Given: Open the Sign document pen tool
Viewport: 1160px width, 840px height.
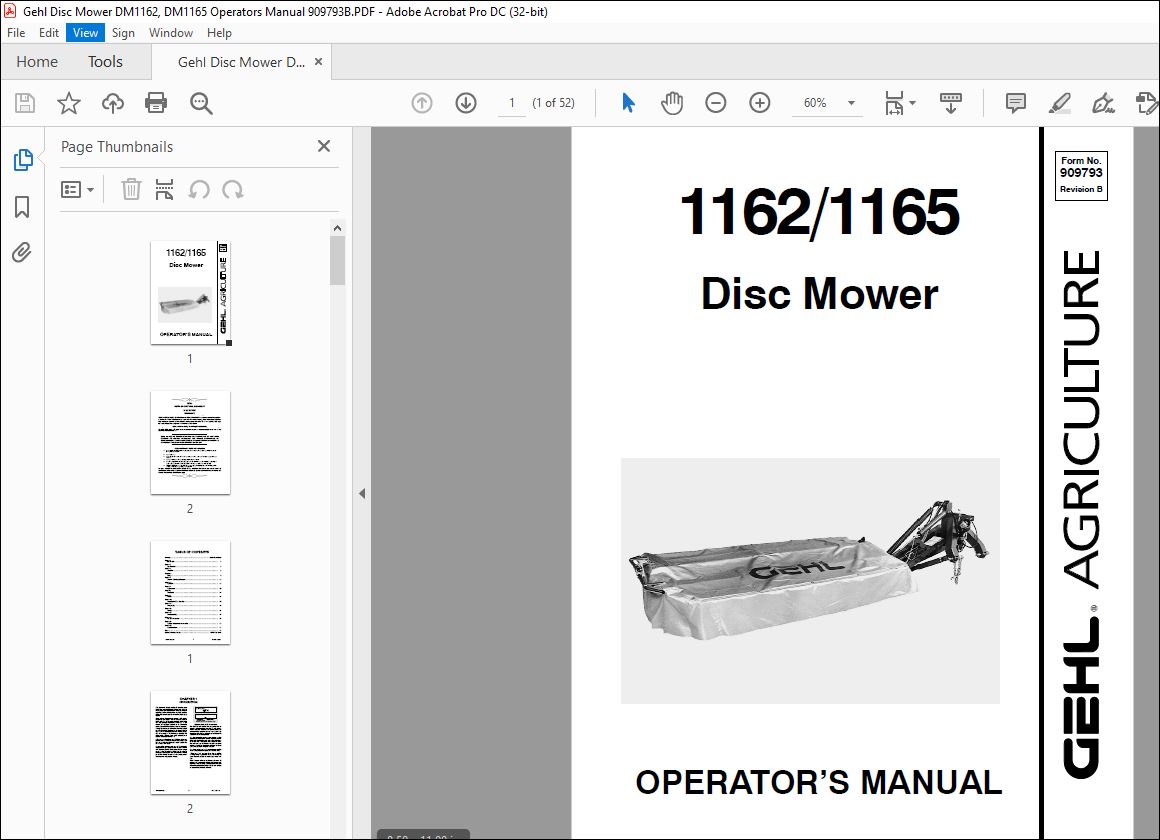Looking at the screenshot, I should pyautogui.click(x=1103, y=103).
